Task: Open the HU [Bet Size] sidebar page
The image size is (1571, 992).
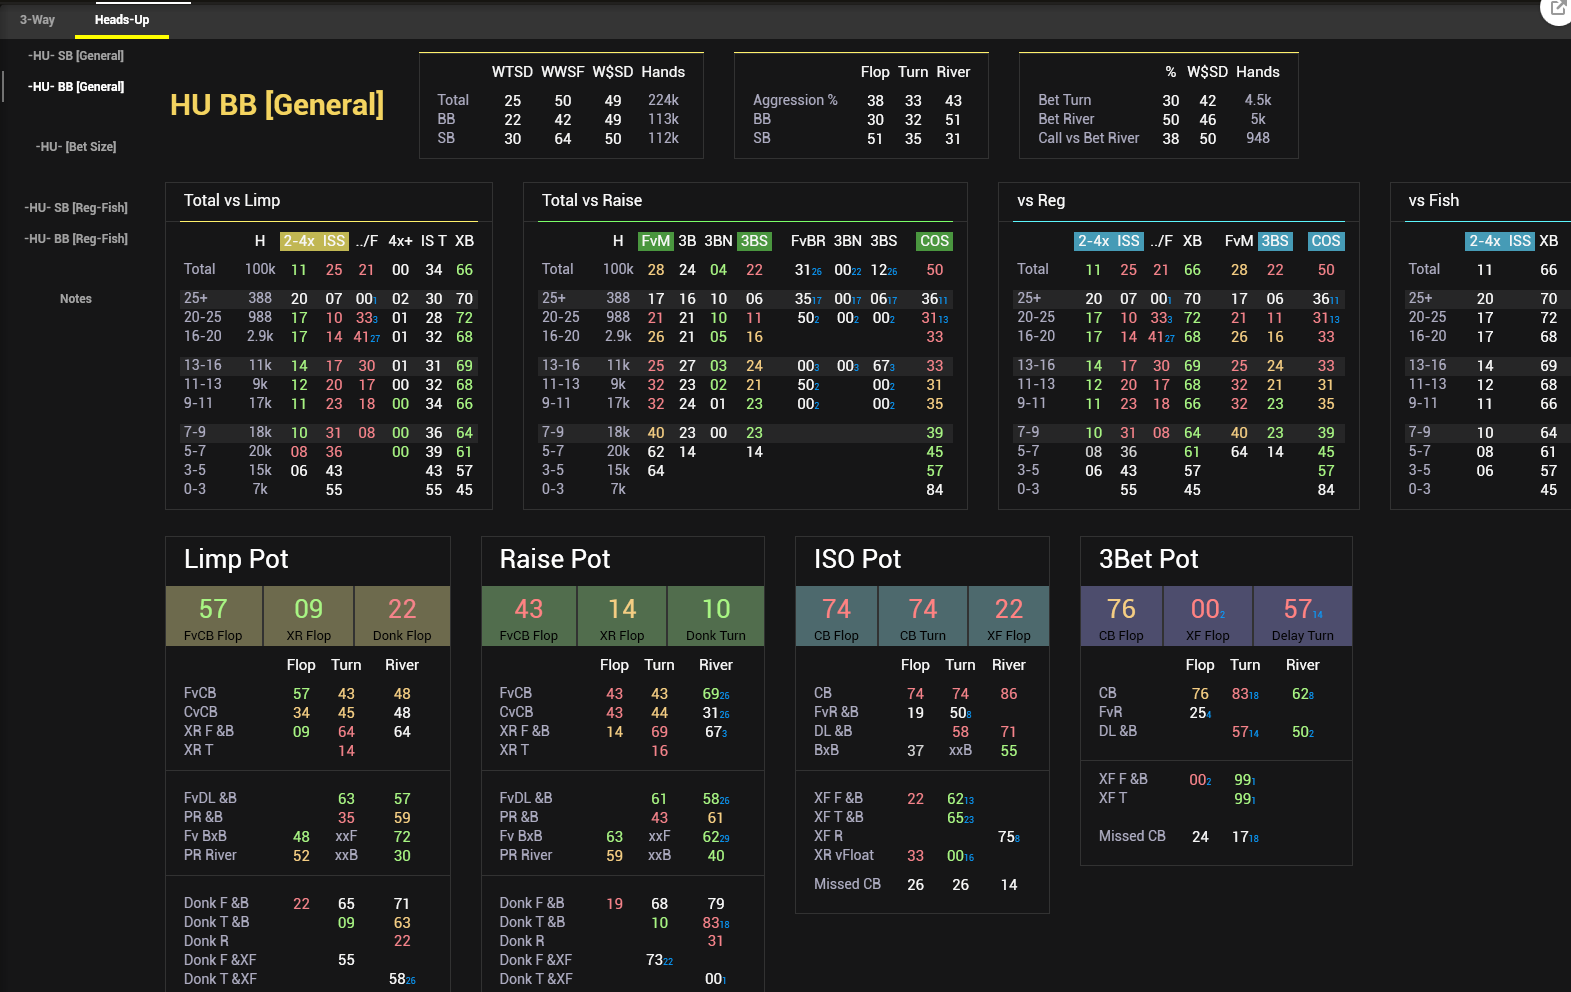Action: [x=76, y=147]
